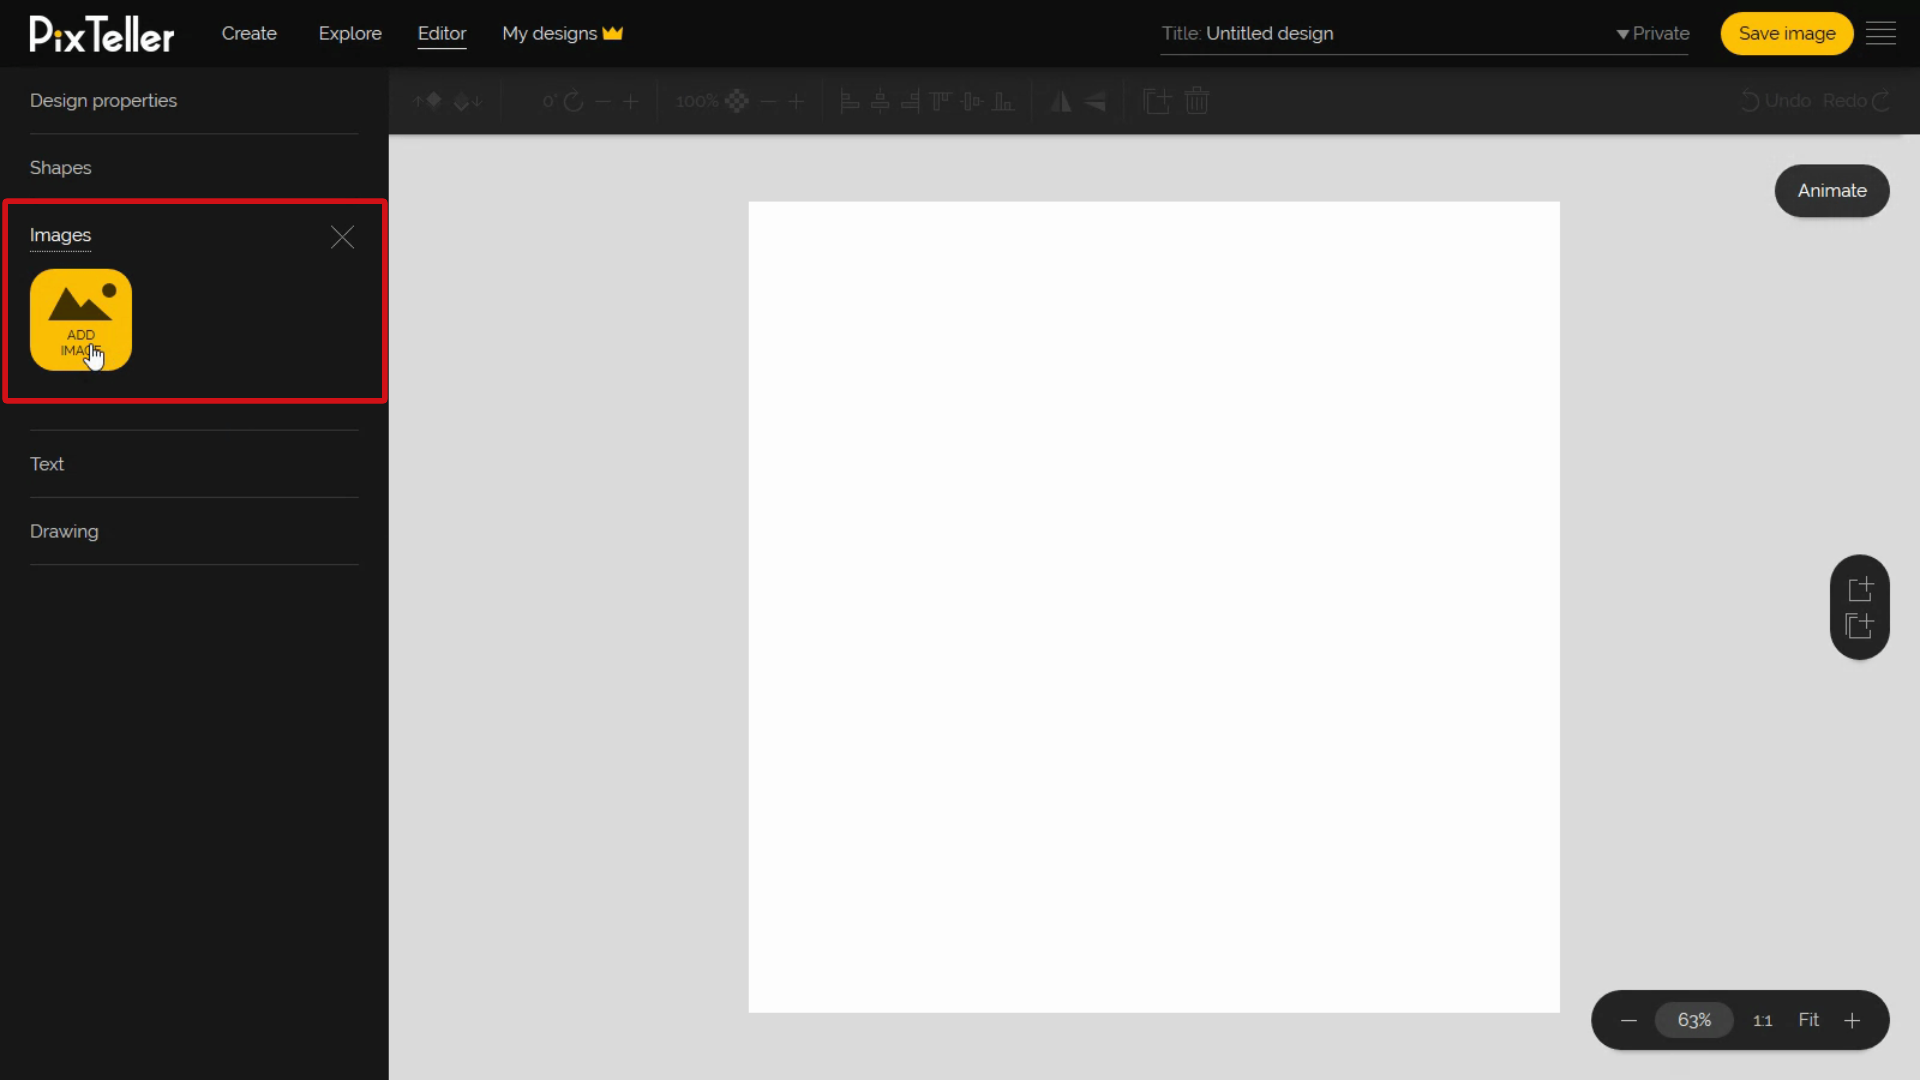Click the align right icon
1920x1080 pixels.
[911, 100]
